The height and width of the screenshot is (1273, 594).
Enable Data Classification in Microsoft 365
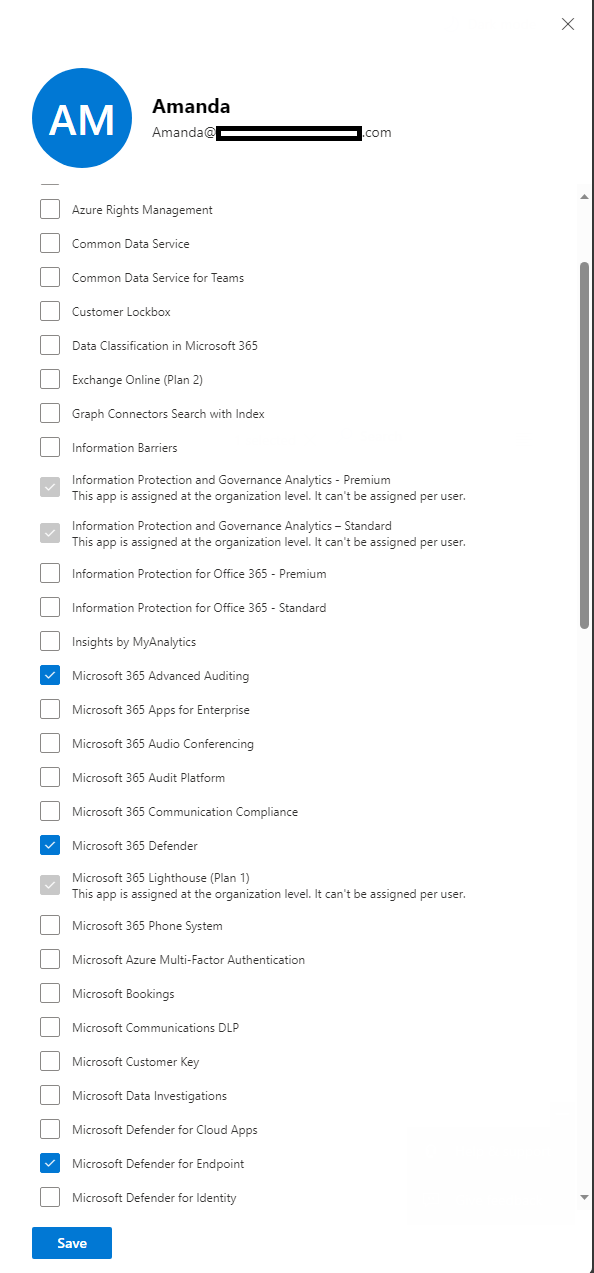49,344
